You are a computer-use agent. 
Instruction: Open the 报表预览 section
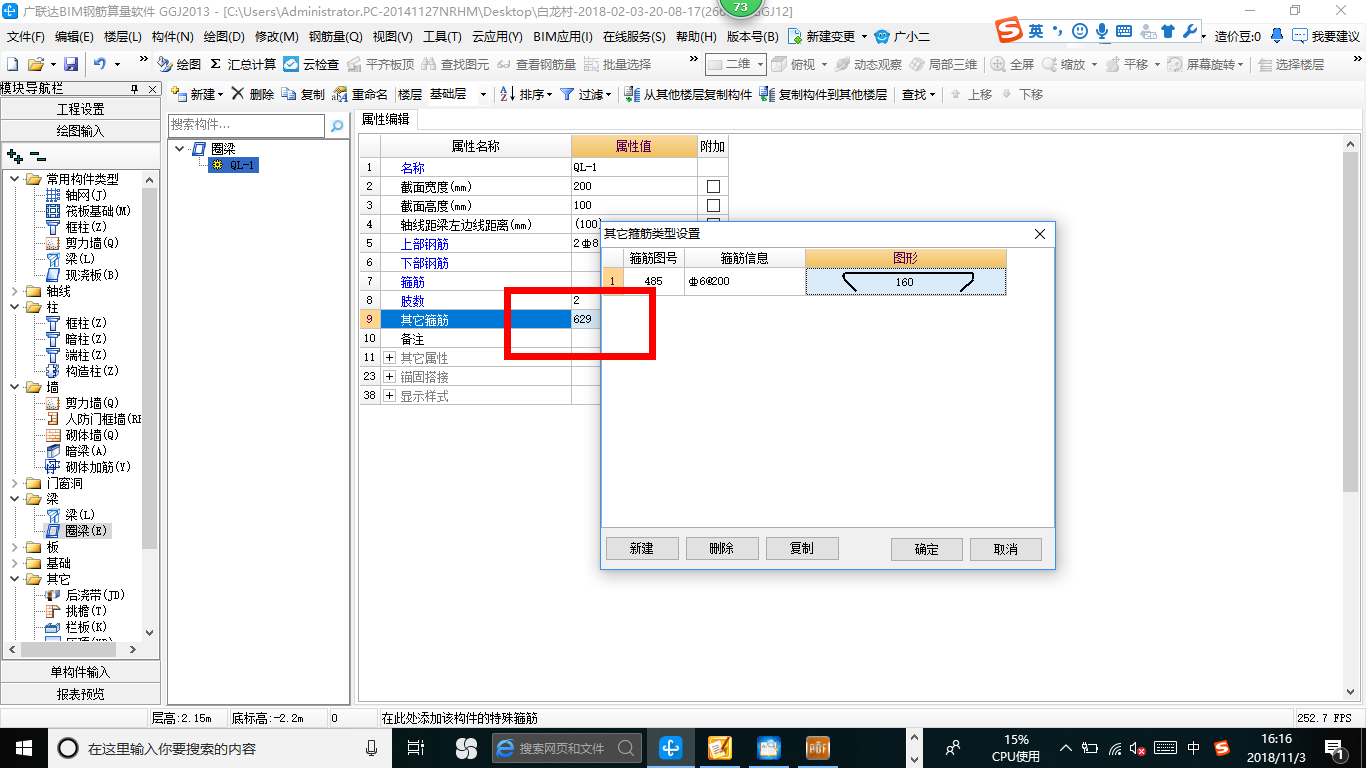pos(80,694)
